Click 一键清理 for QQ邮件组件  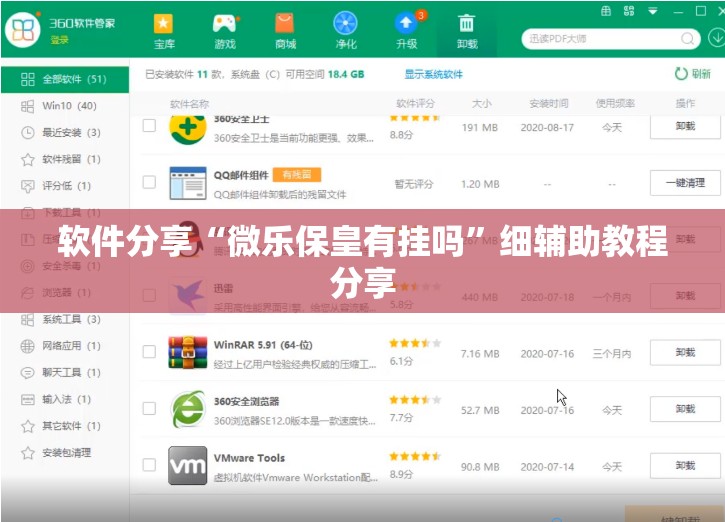click(685, 183)
